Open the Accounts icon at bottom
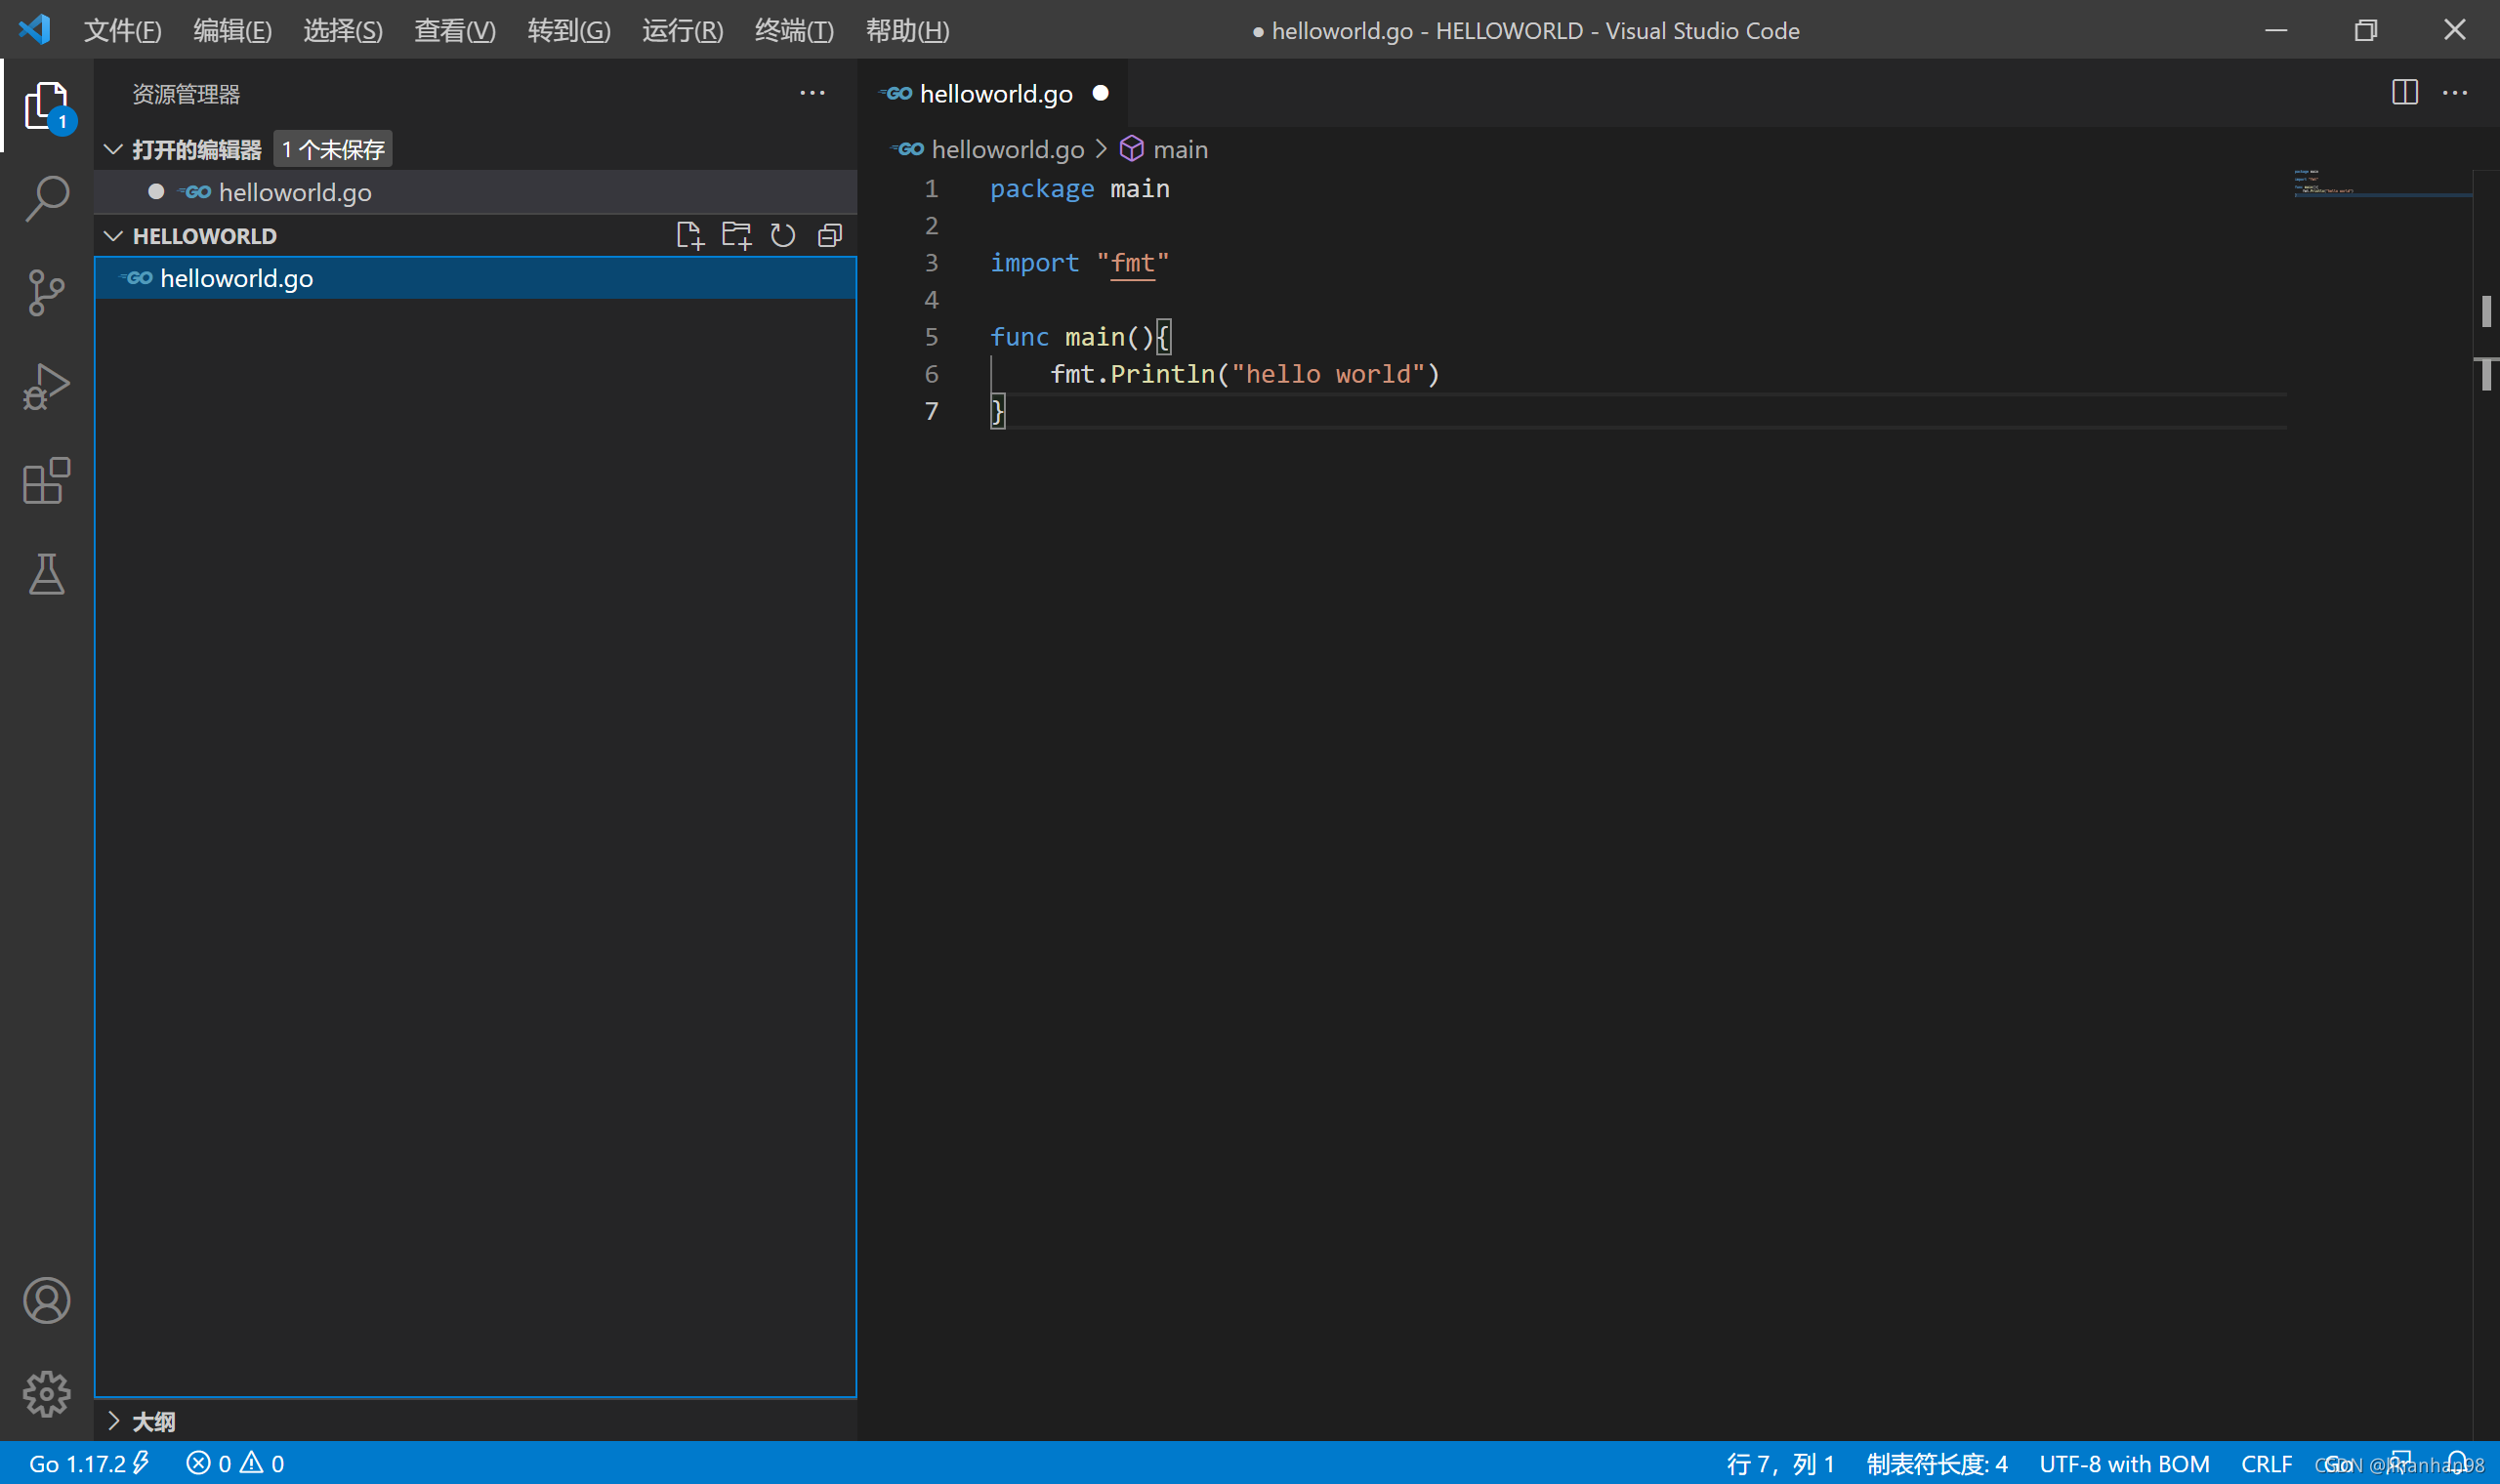The height and width of the screenshot is (1484, 2500). [x=46, y=1301]
